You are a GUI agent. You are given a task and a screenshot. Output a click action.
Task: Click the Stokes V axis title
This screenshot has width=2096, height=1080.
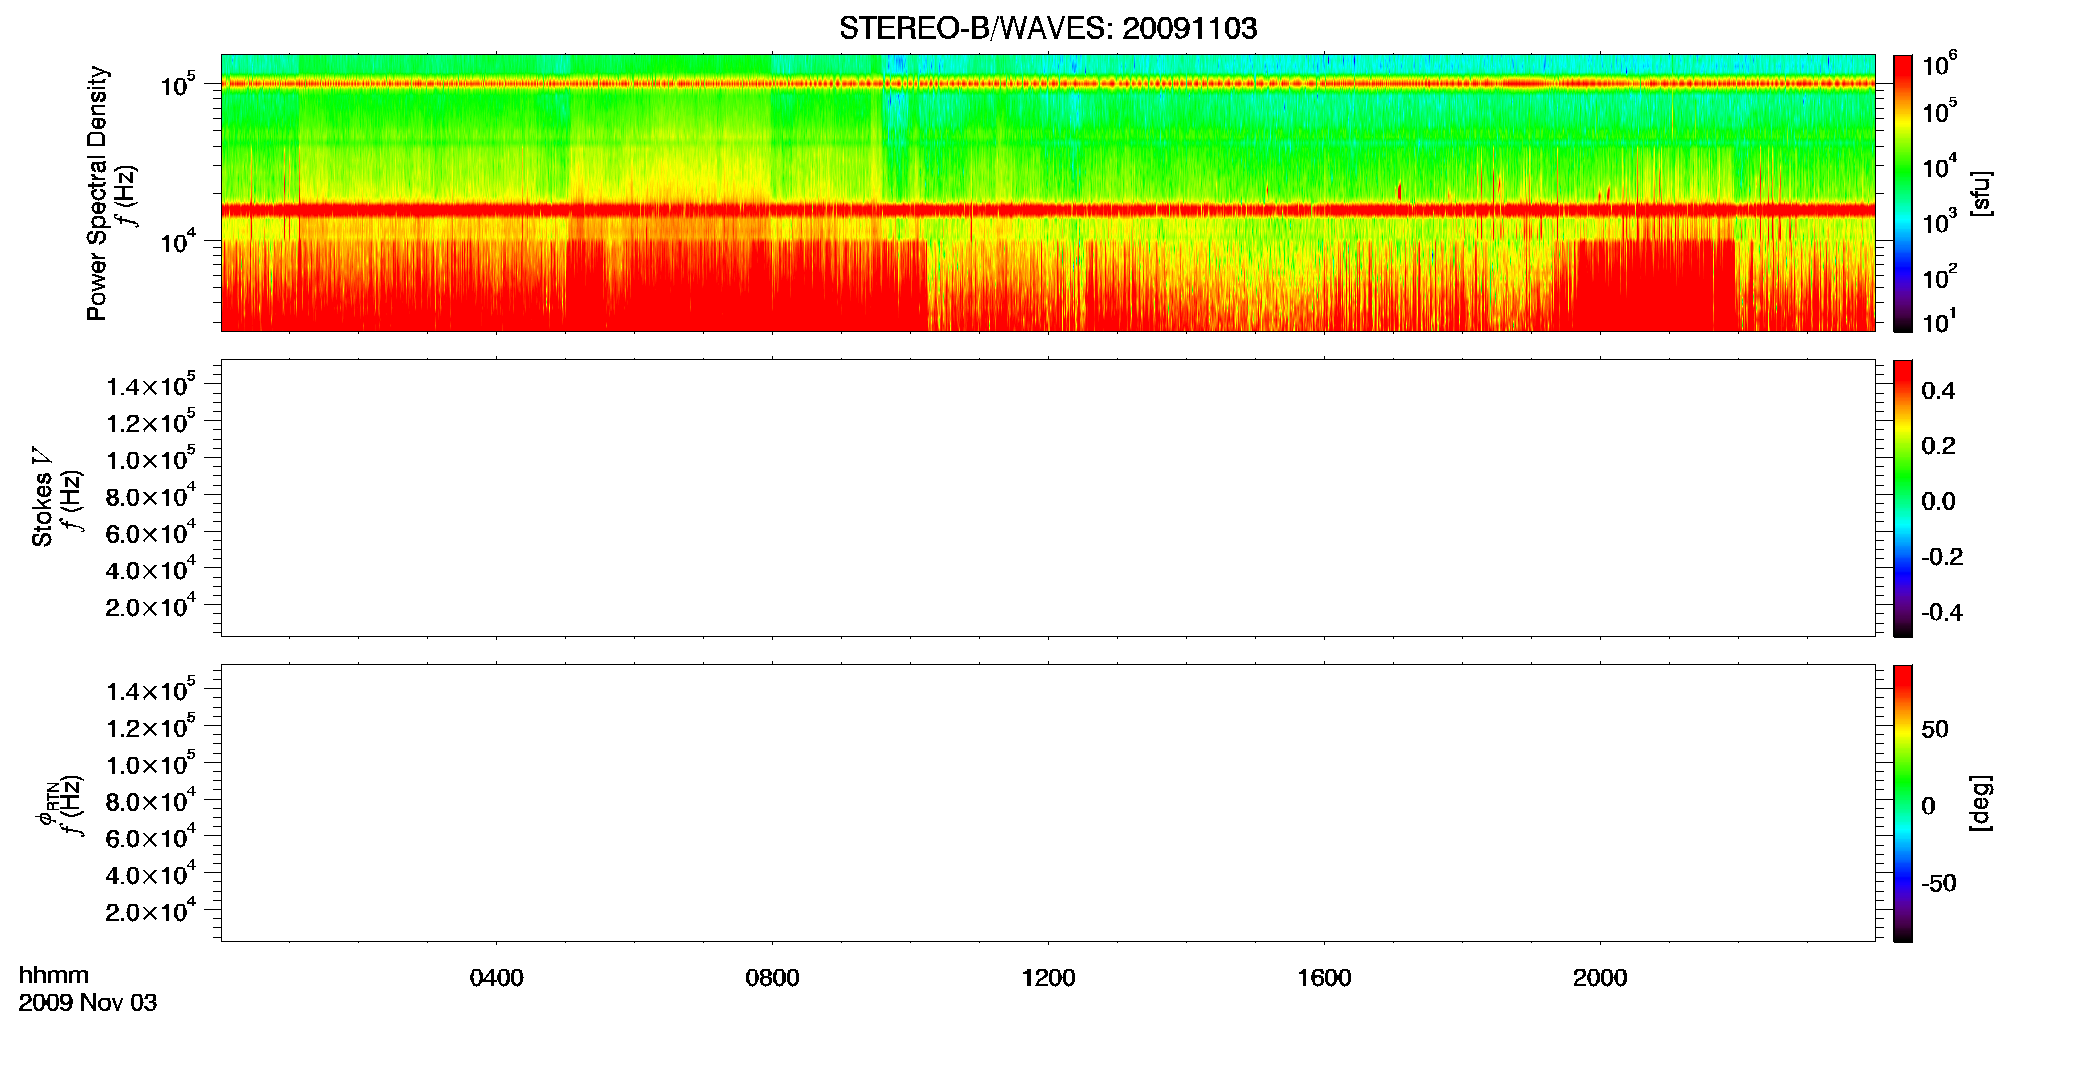click(42, 497)
